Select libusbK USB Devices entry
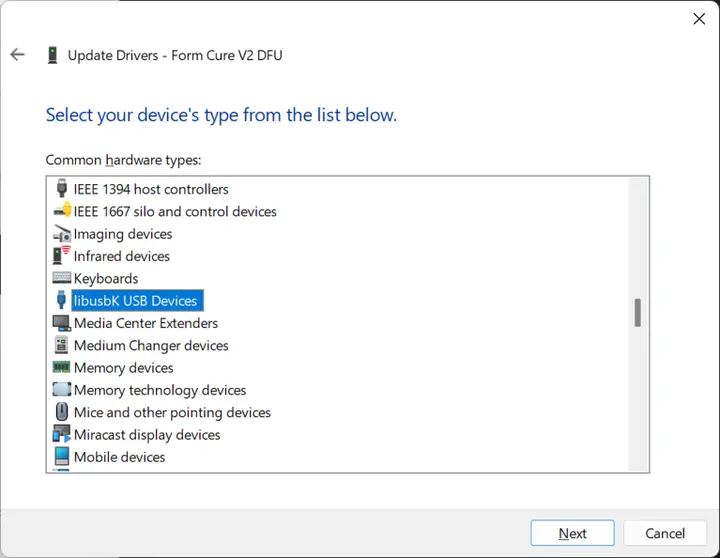The height and width of the screenshot is (558, 720). (137, 301)
